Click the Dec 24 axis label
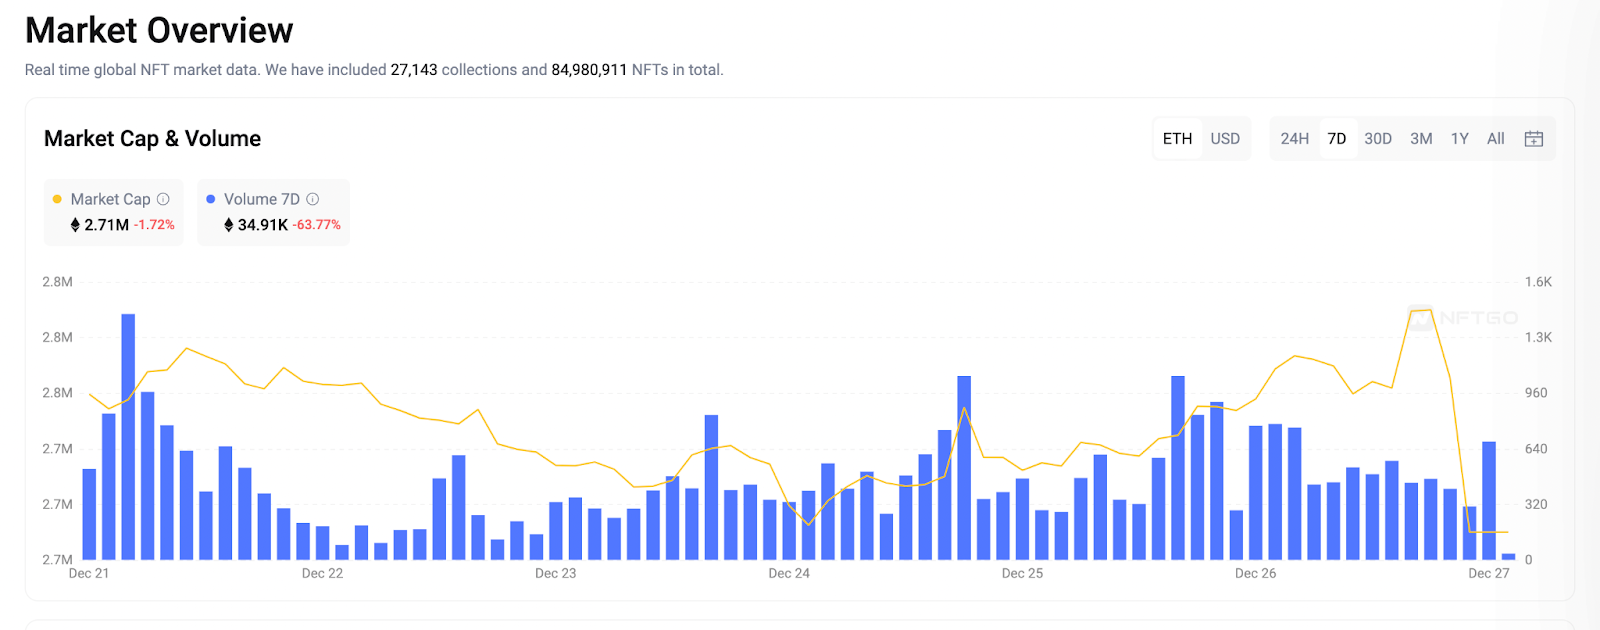The image size is (1600, 630). 789,573
